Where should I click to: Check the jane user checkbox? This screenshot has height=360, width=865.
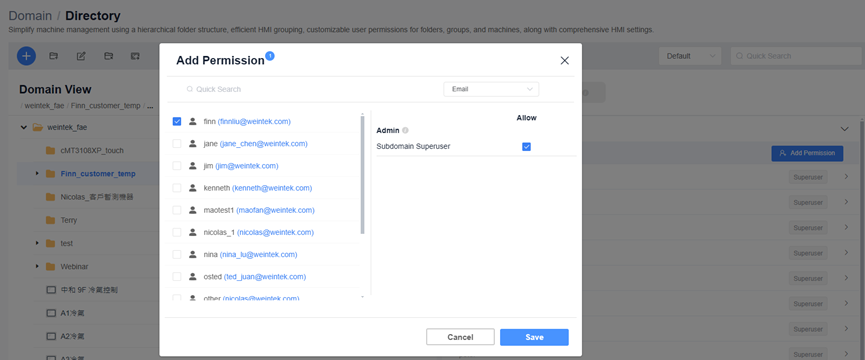coord(177,143)
